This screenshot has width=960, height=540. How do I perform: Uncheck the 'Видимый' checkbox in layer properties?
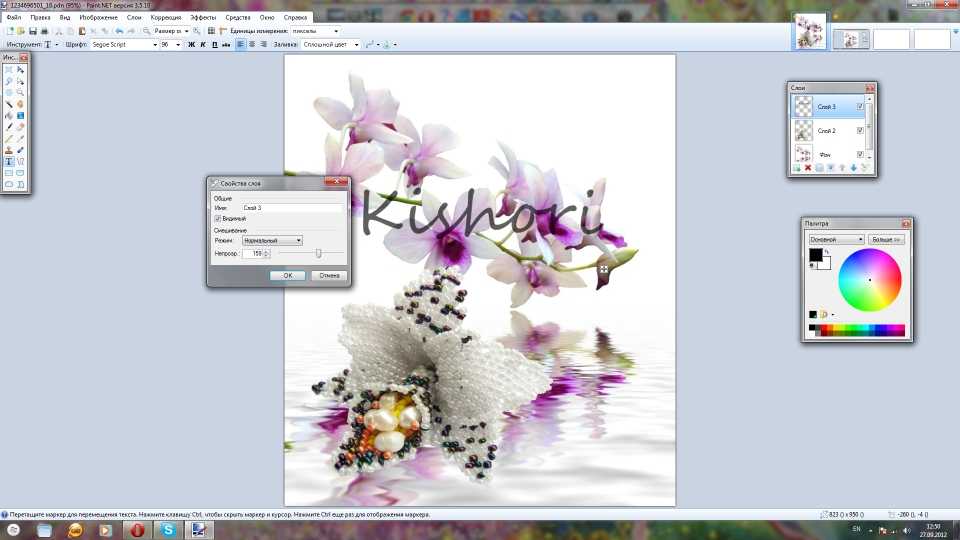point(219,218)
